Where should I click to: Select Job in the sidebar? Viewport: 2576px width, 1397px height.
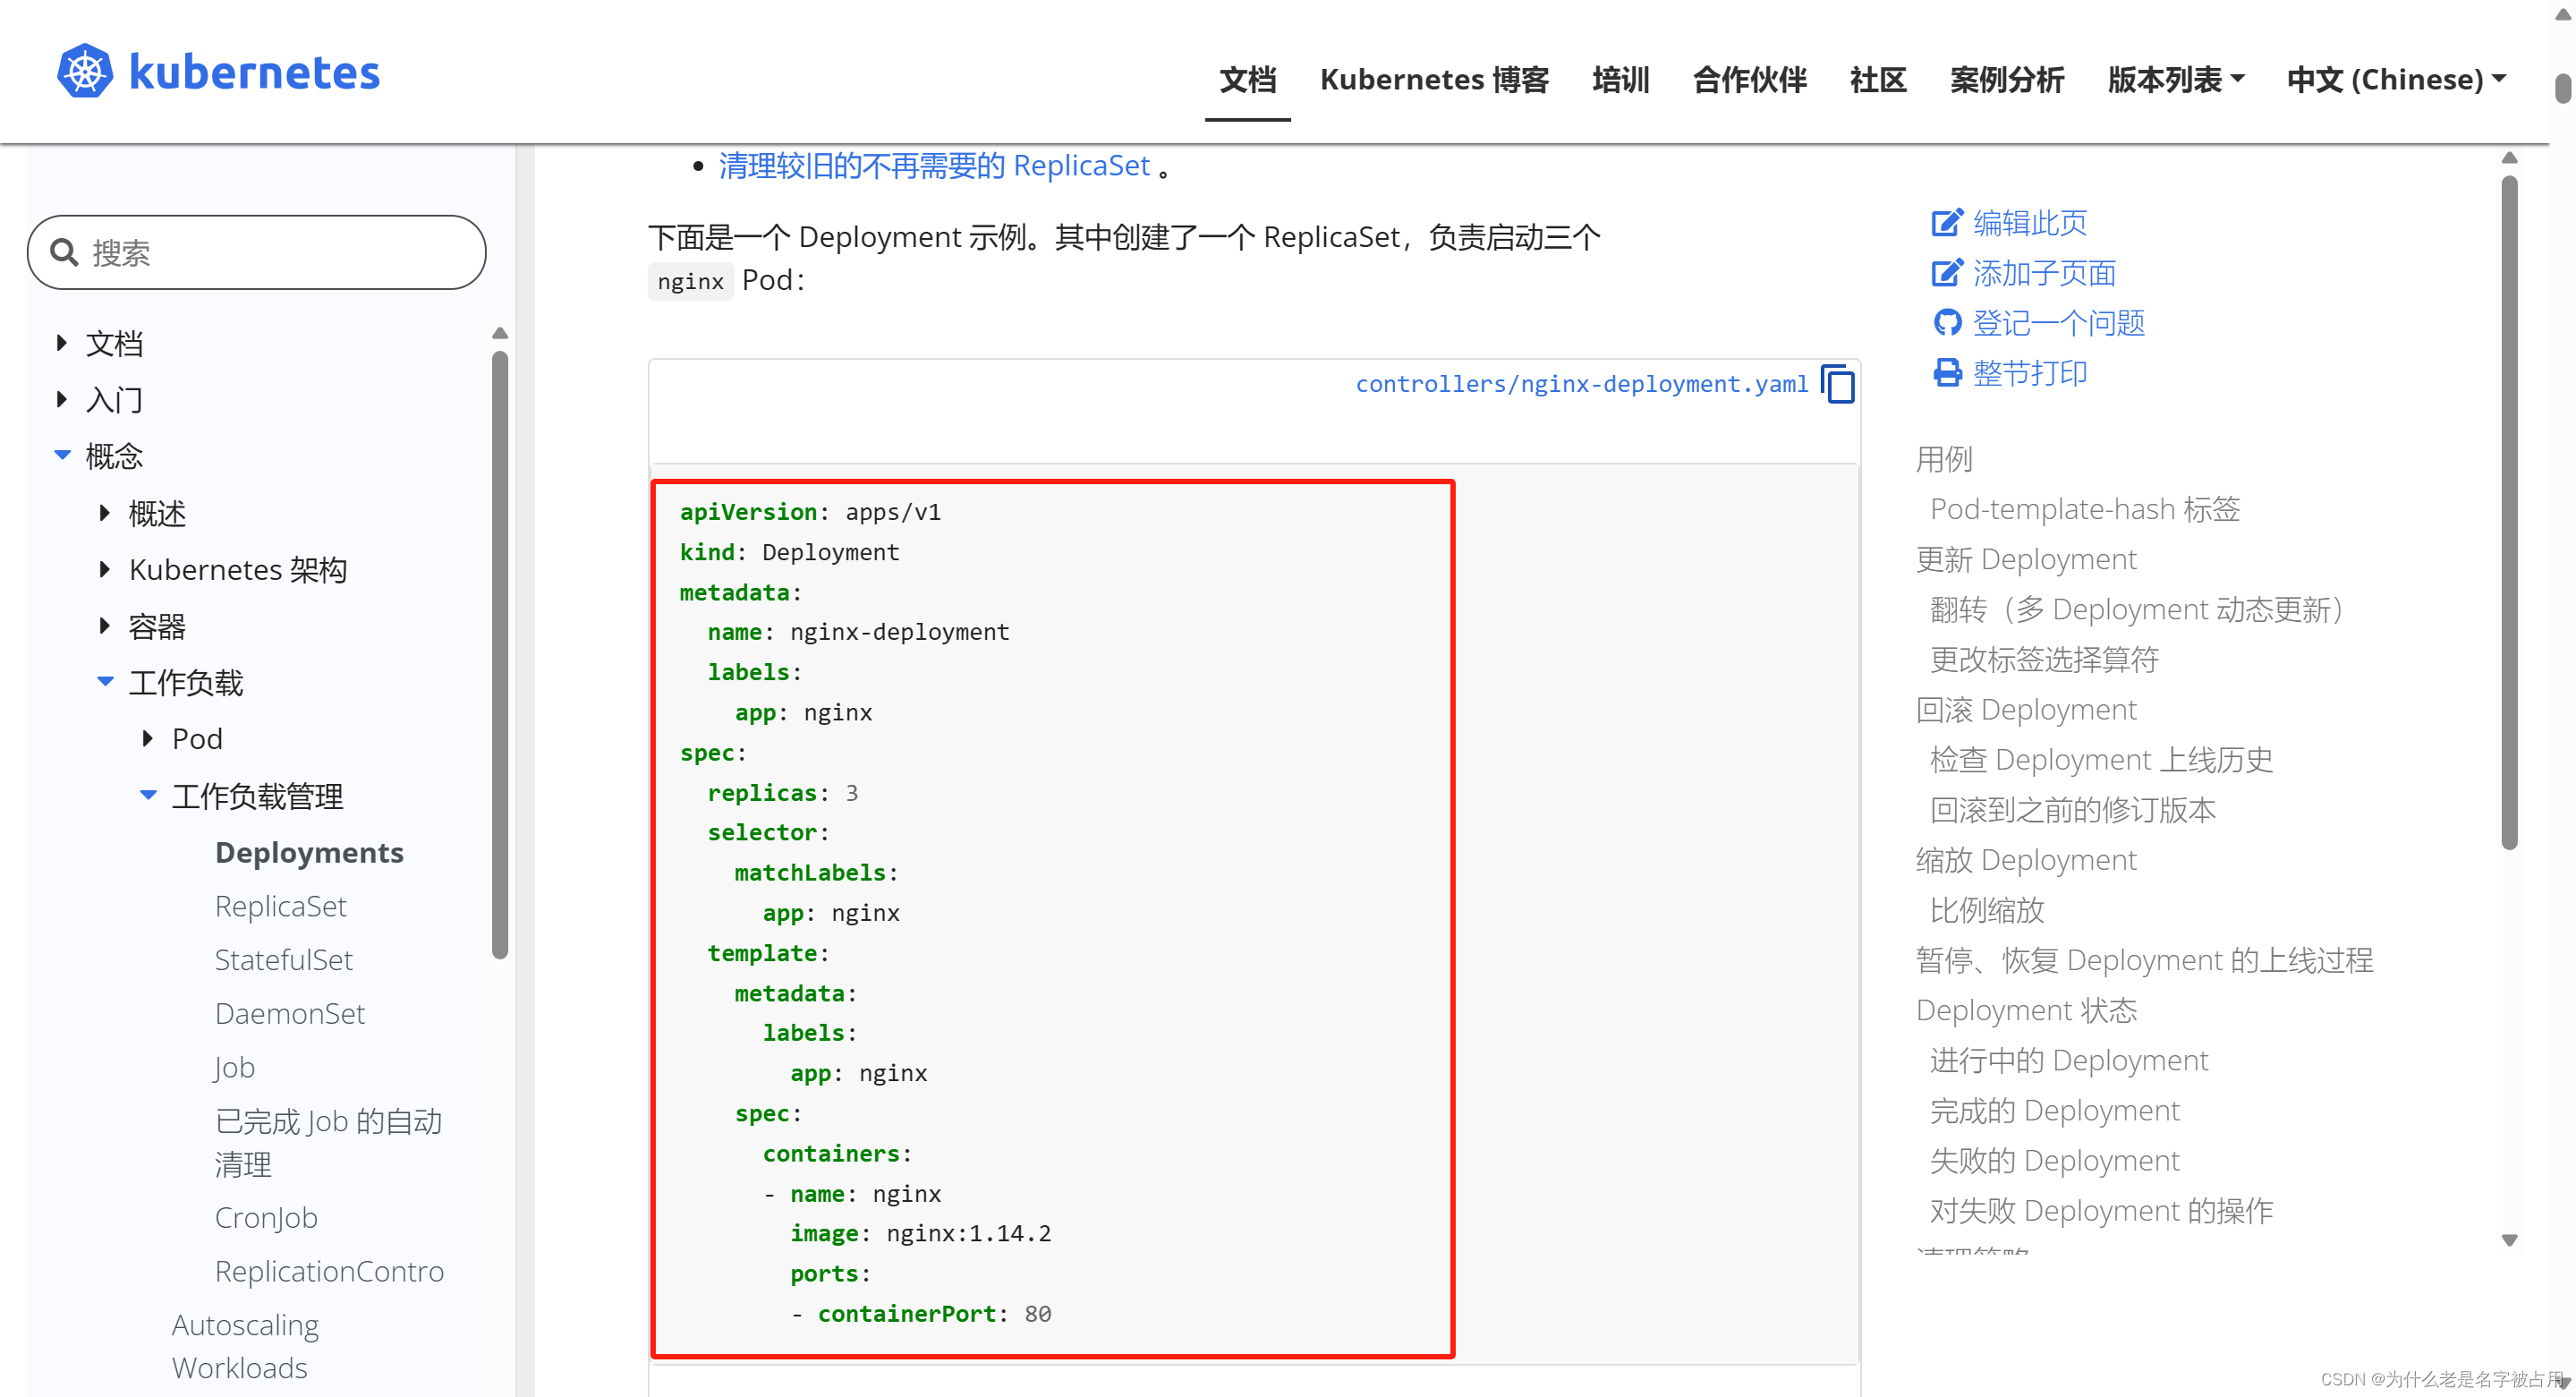click(x=235, y=1067)
